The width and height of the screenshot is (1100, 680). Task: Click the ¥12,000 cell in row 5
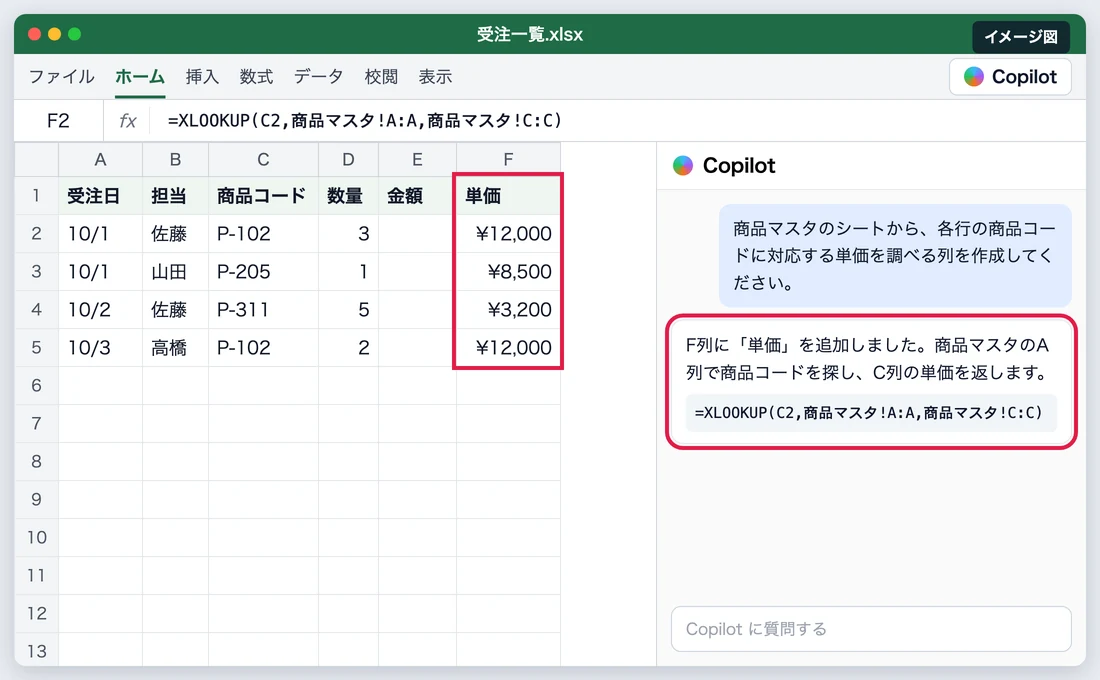(508, 347)
